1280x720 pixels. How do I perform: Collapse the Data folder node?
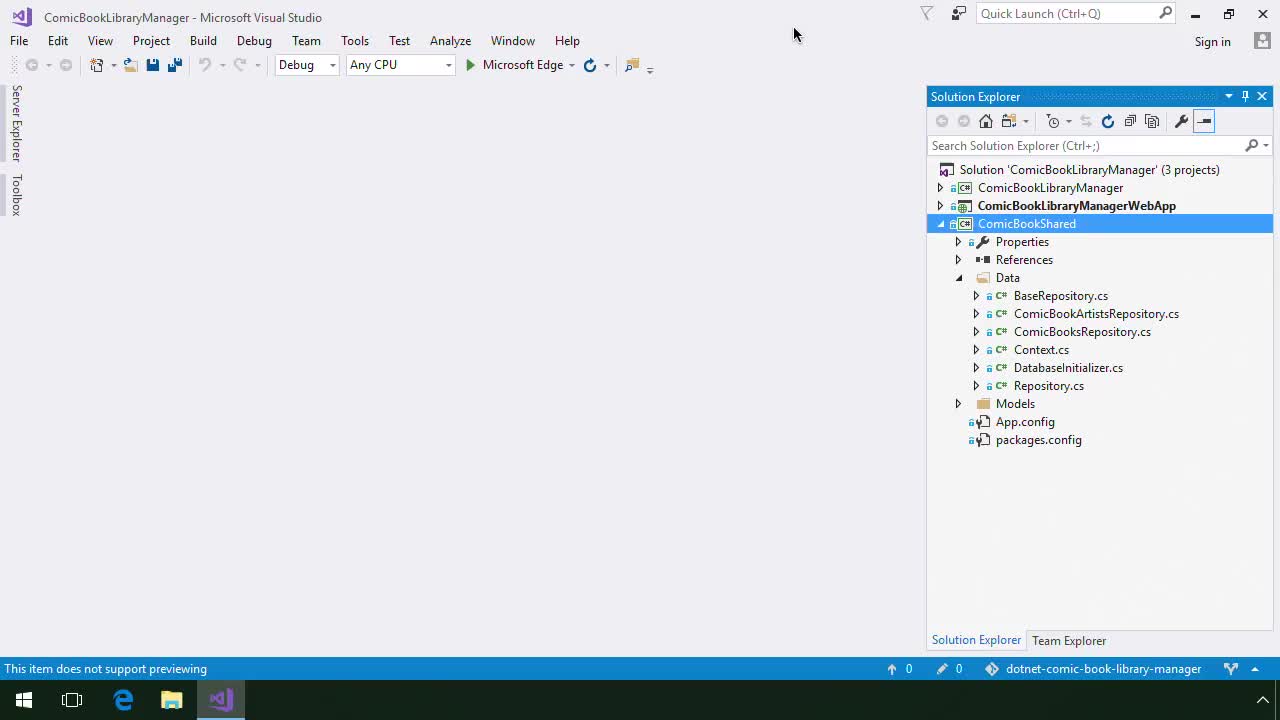point(958,278)
